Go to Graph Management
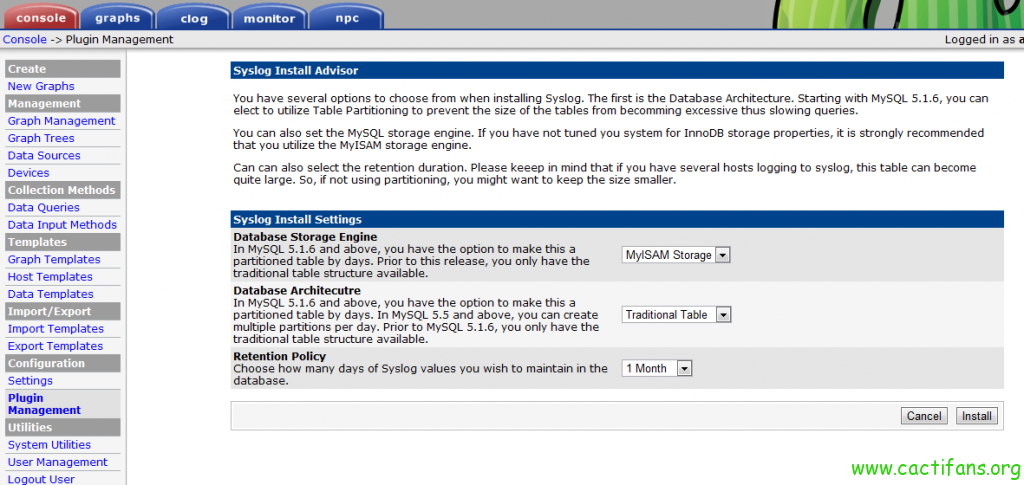This screenshot has width=1024, height=485. (61, 121)
